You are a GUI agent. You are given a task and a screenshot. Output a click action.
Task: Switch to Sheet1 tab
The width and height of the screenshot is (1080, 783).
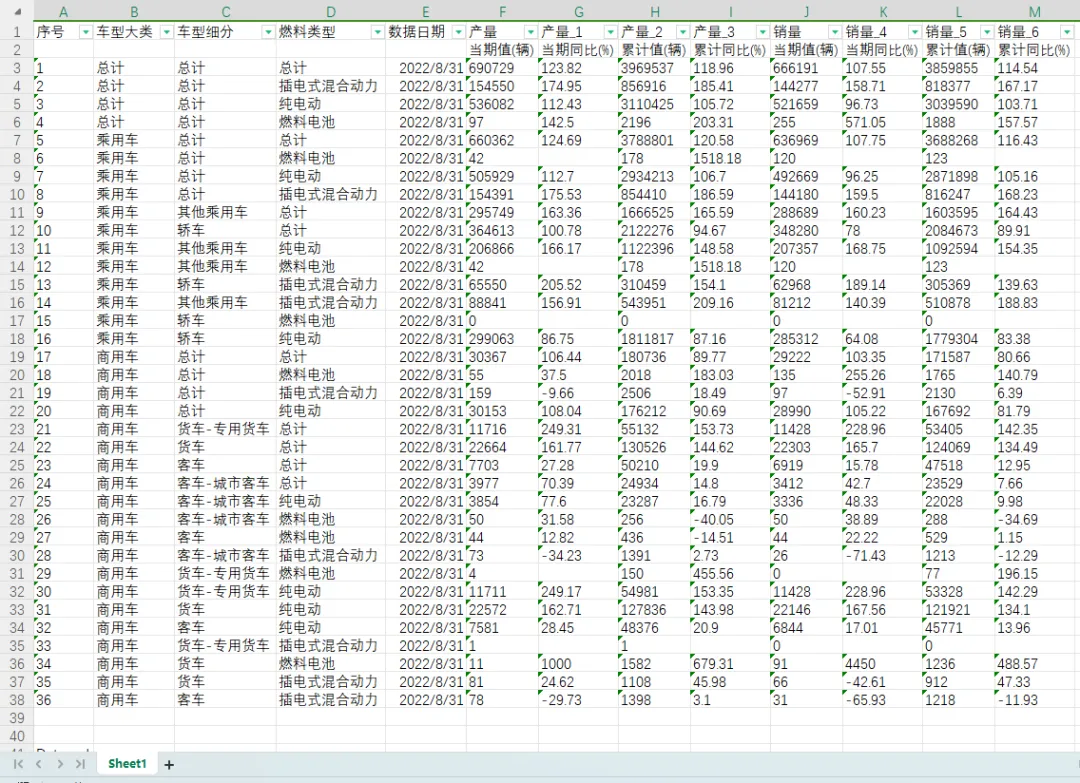127,764
